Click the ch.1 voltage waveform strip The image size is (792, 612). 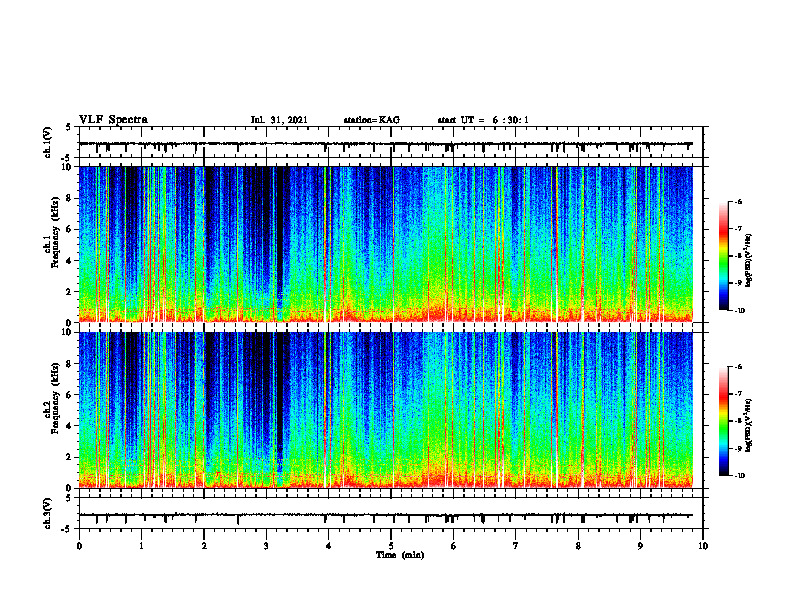(x=391, y=142)
